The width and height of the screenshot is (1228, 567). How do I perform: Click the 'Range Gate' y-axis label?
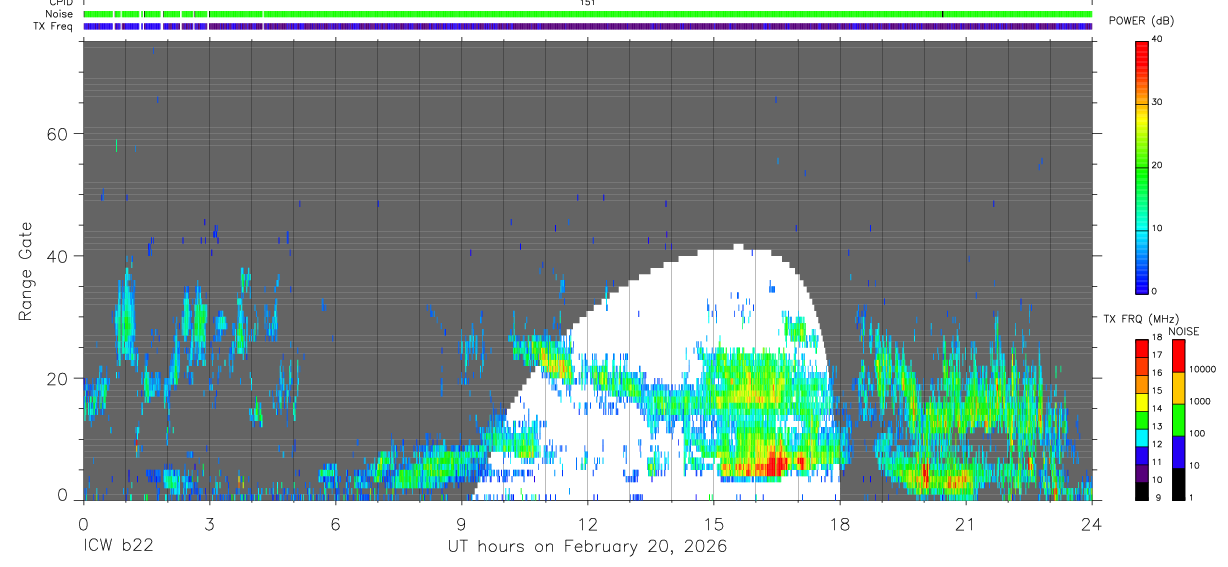click(x=25, y=271)
